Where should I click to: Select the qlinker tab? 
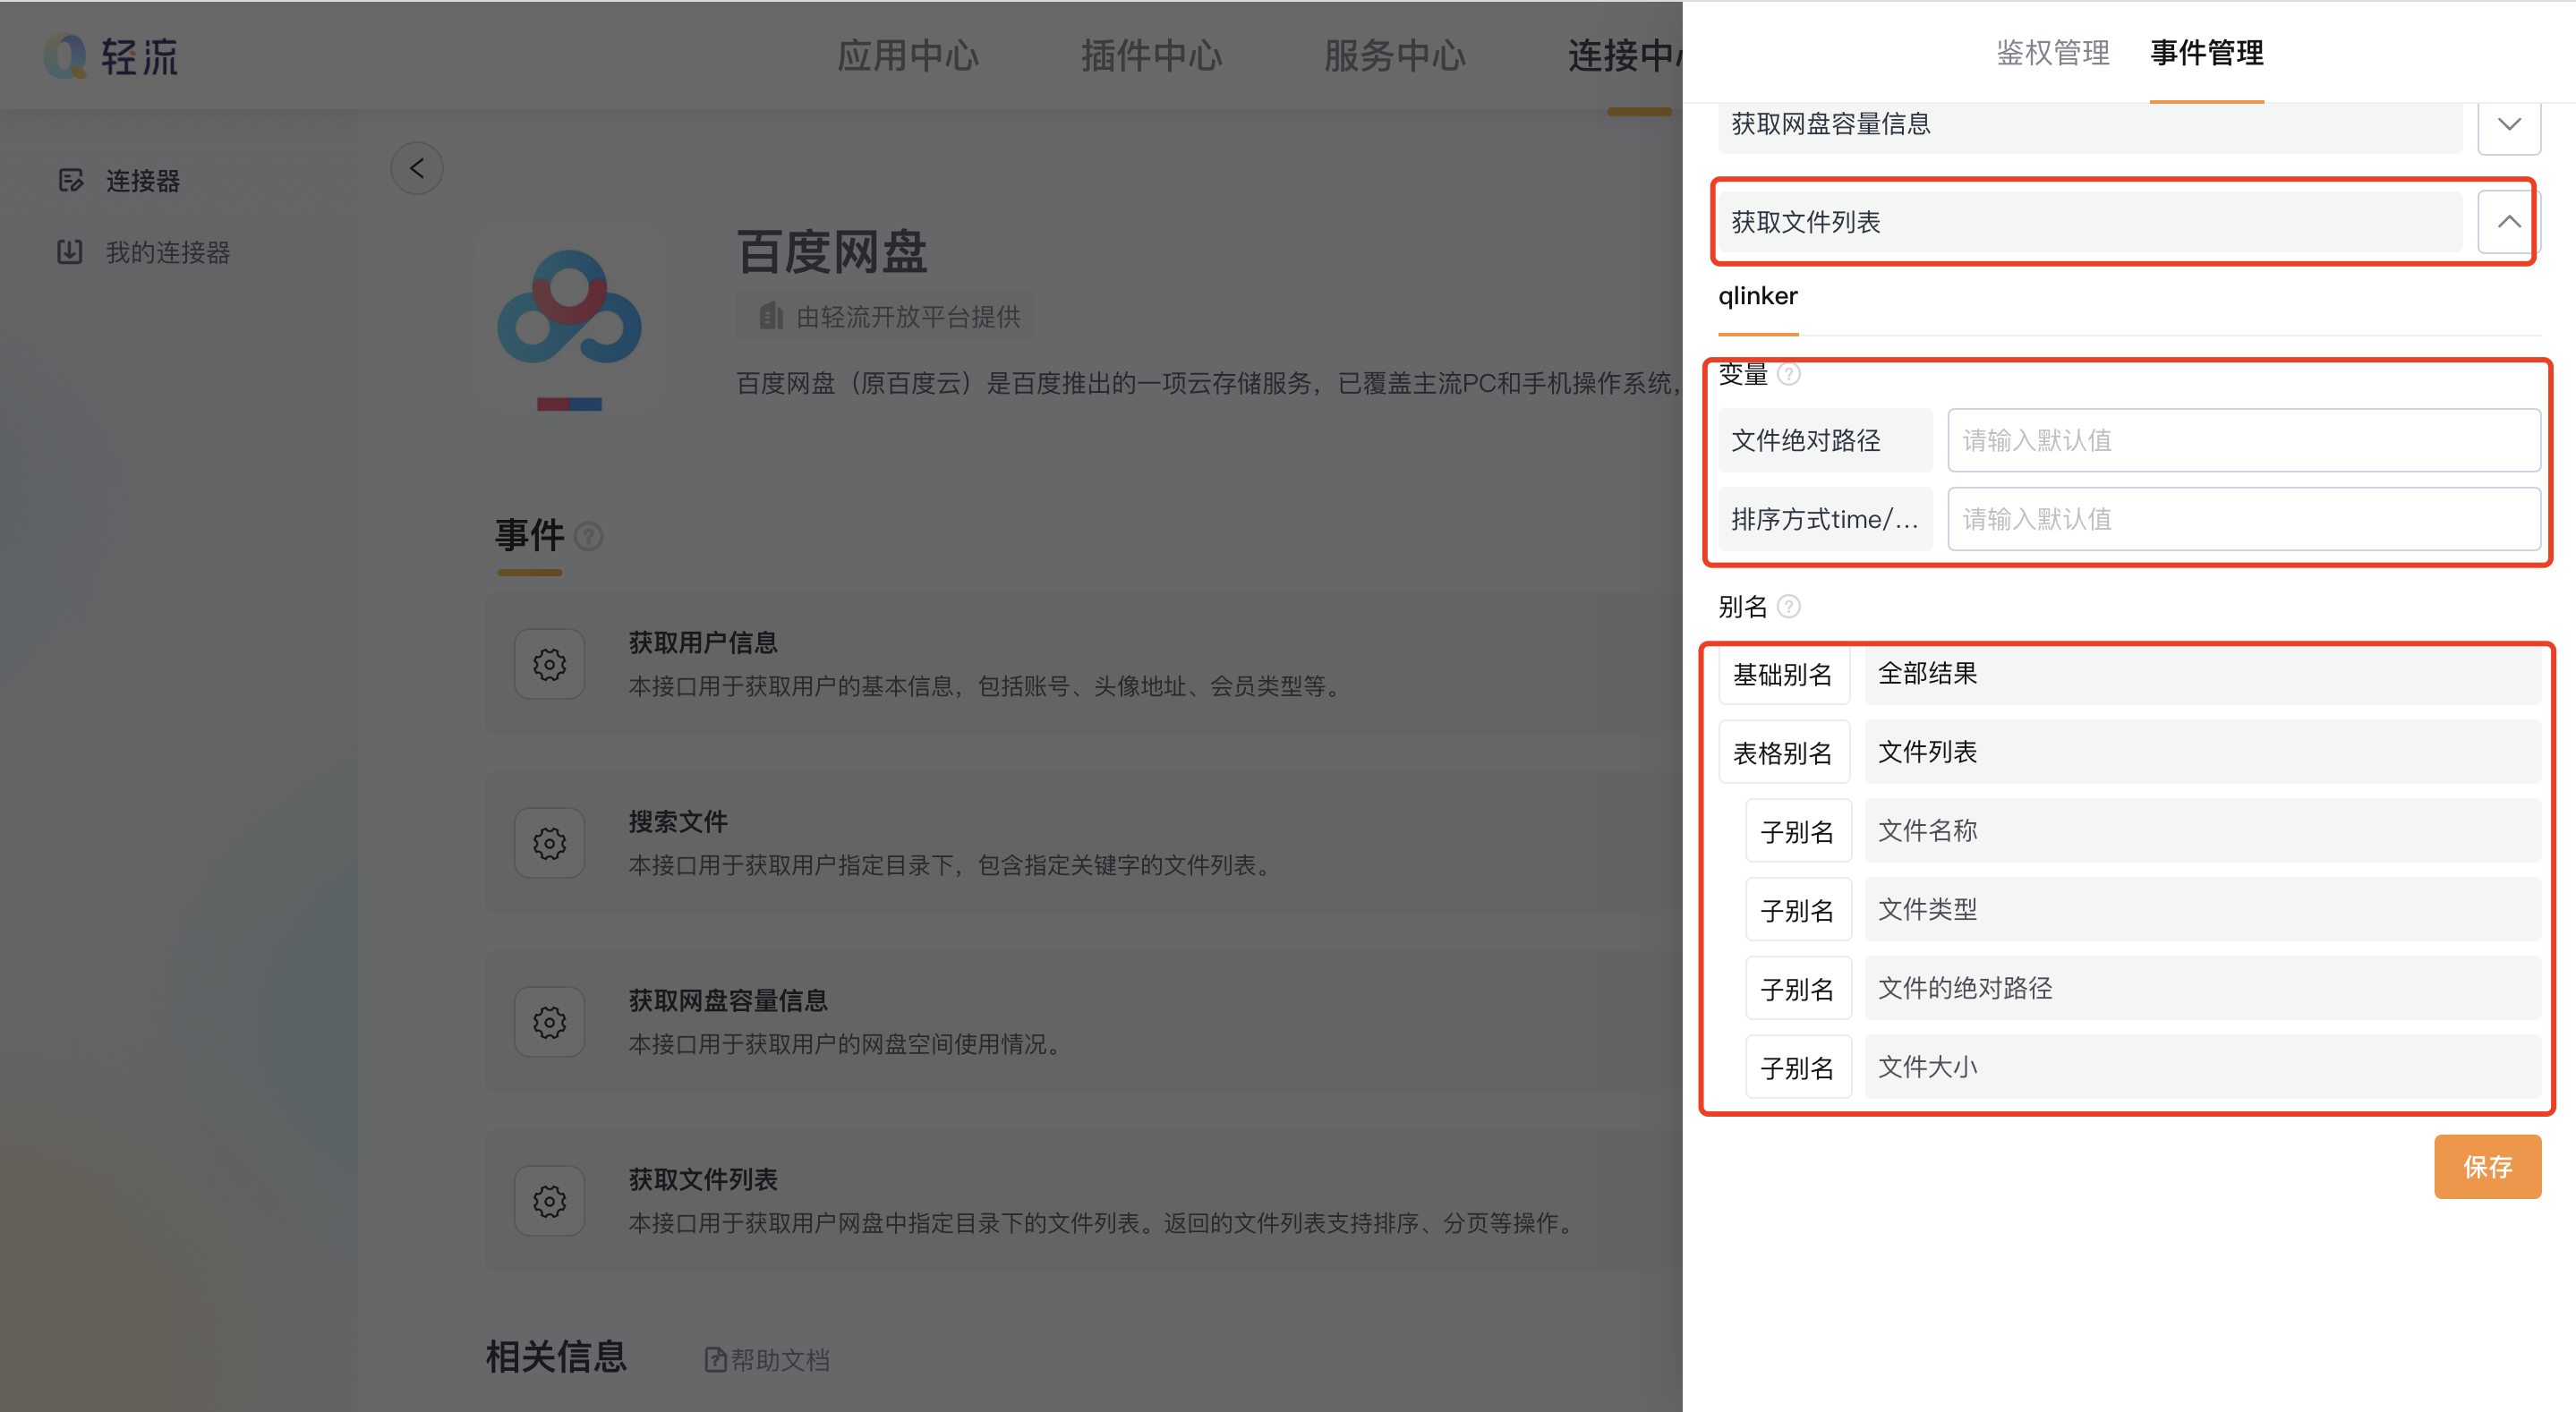click(x=1758, y=296)
